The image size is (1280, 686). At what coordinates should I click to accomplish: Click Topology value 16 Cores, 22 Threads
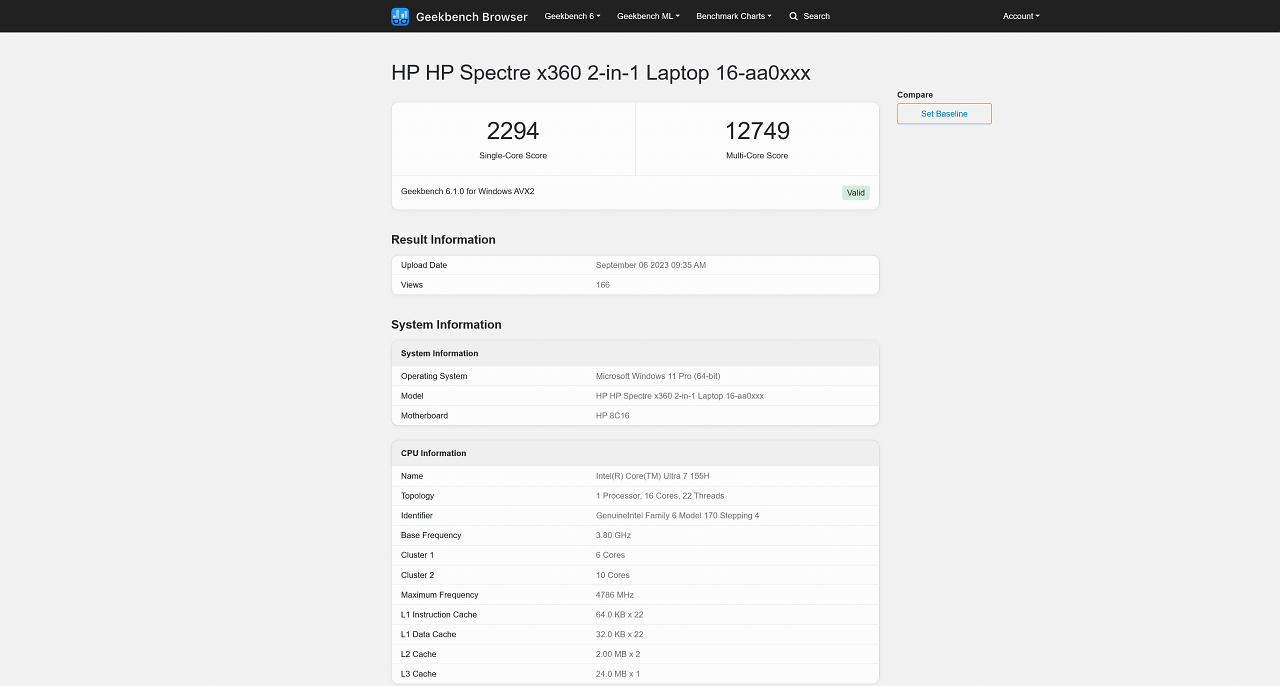click(660, 496)
